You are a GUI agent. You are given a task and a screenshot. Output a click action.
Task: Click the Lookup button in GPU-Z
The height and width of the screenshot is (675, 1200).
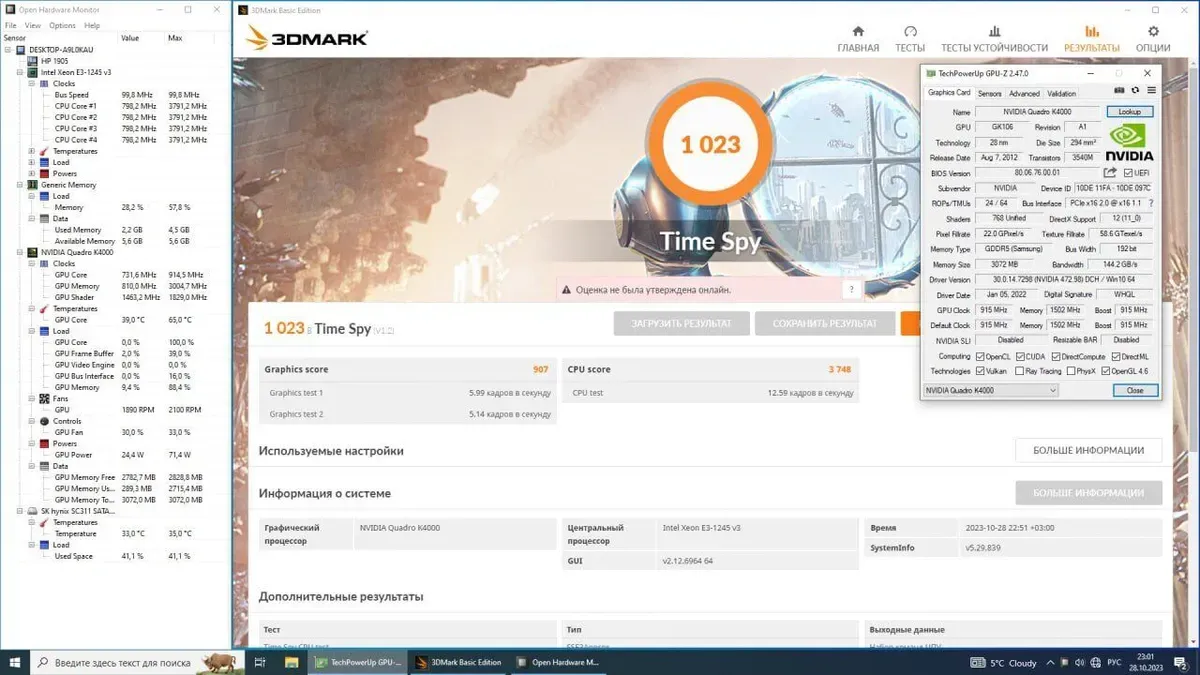[1129, 112]
